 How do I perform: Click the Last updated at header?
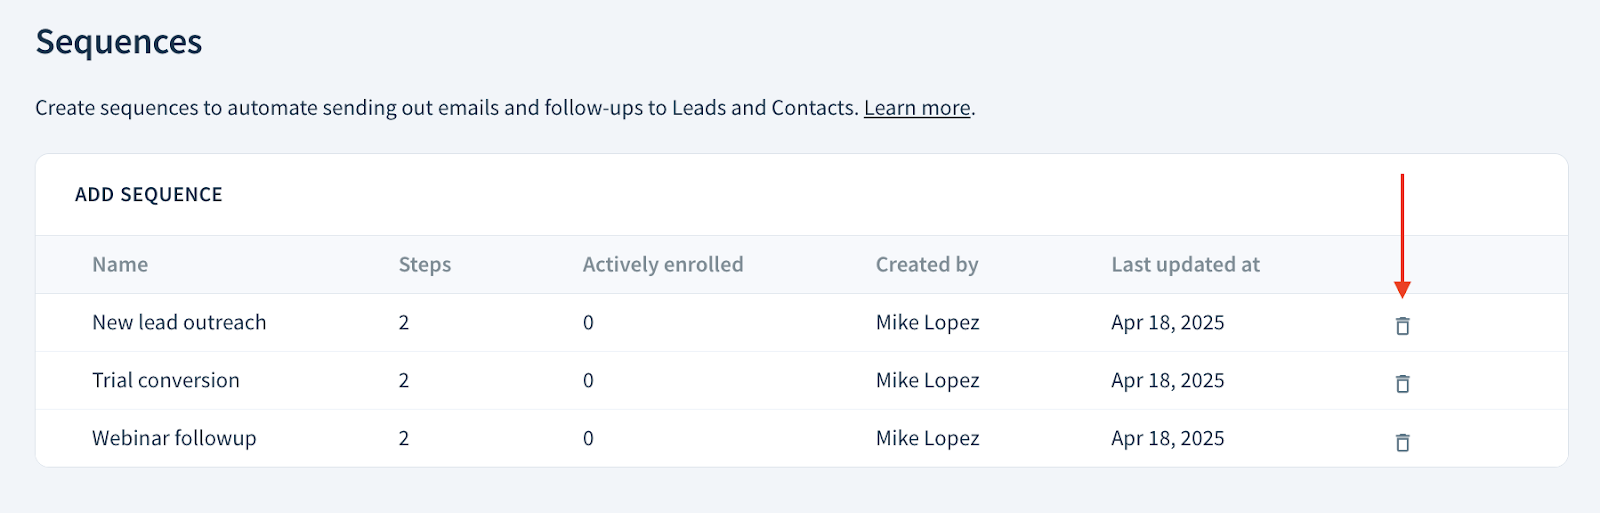[1185, 264]
